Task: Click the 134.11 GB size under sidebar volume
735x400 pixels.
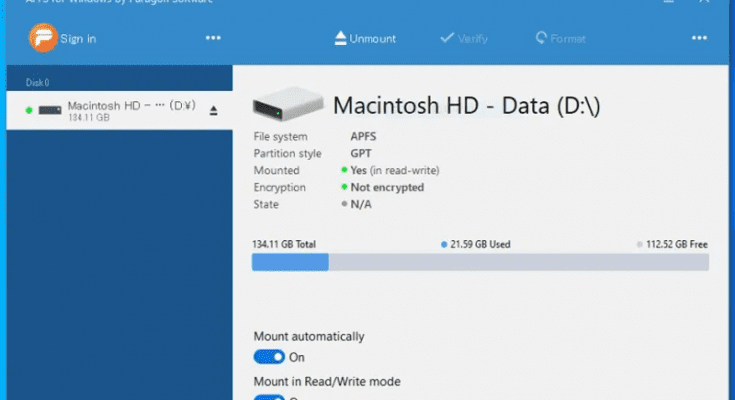Action: point(89,118)
